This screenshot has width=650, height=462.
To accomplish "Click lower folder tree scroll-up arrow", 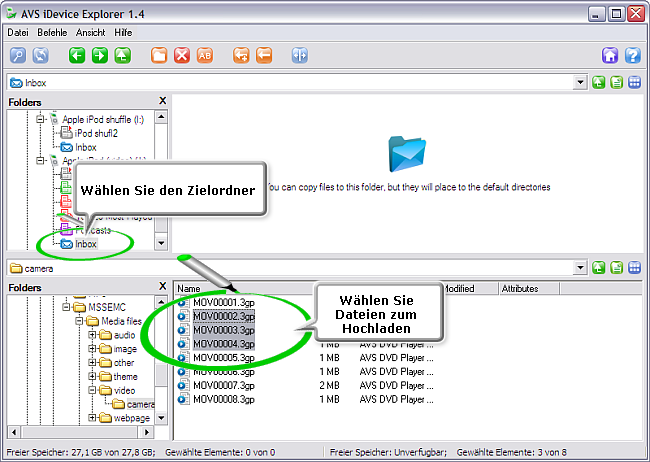I will pos(161,302).
